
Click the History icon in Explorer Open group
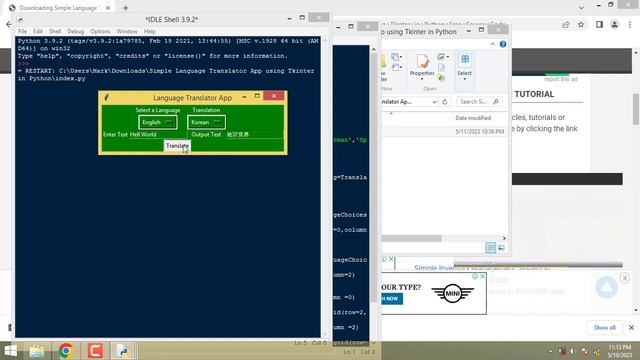pyautogui.click(x=441, y=78)
